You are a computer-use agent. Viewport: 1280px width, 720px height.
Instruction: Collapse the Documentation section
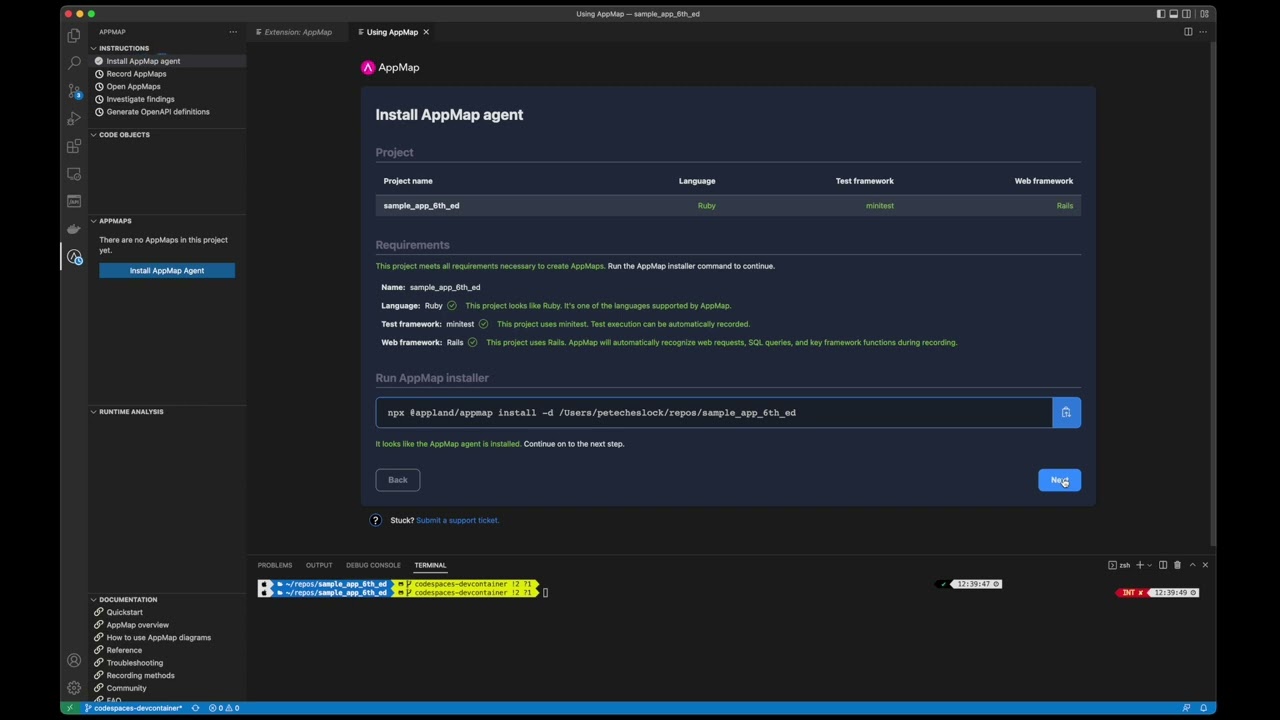128,600
